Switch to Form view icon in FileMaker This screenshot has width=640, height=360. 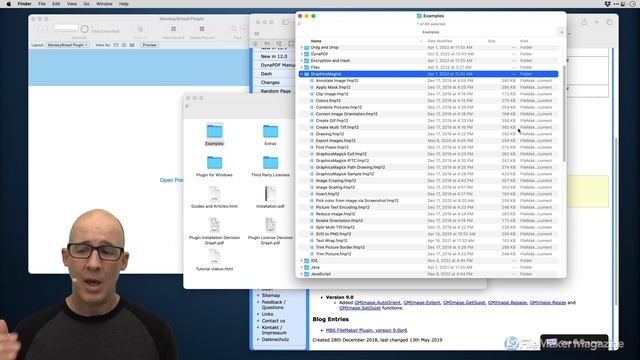click(x=116, y=45)
